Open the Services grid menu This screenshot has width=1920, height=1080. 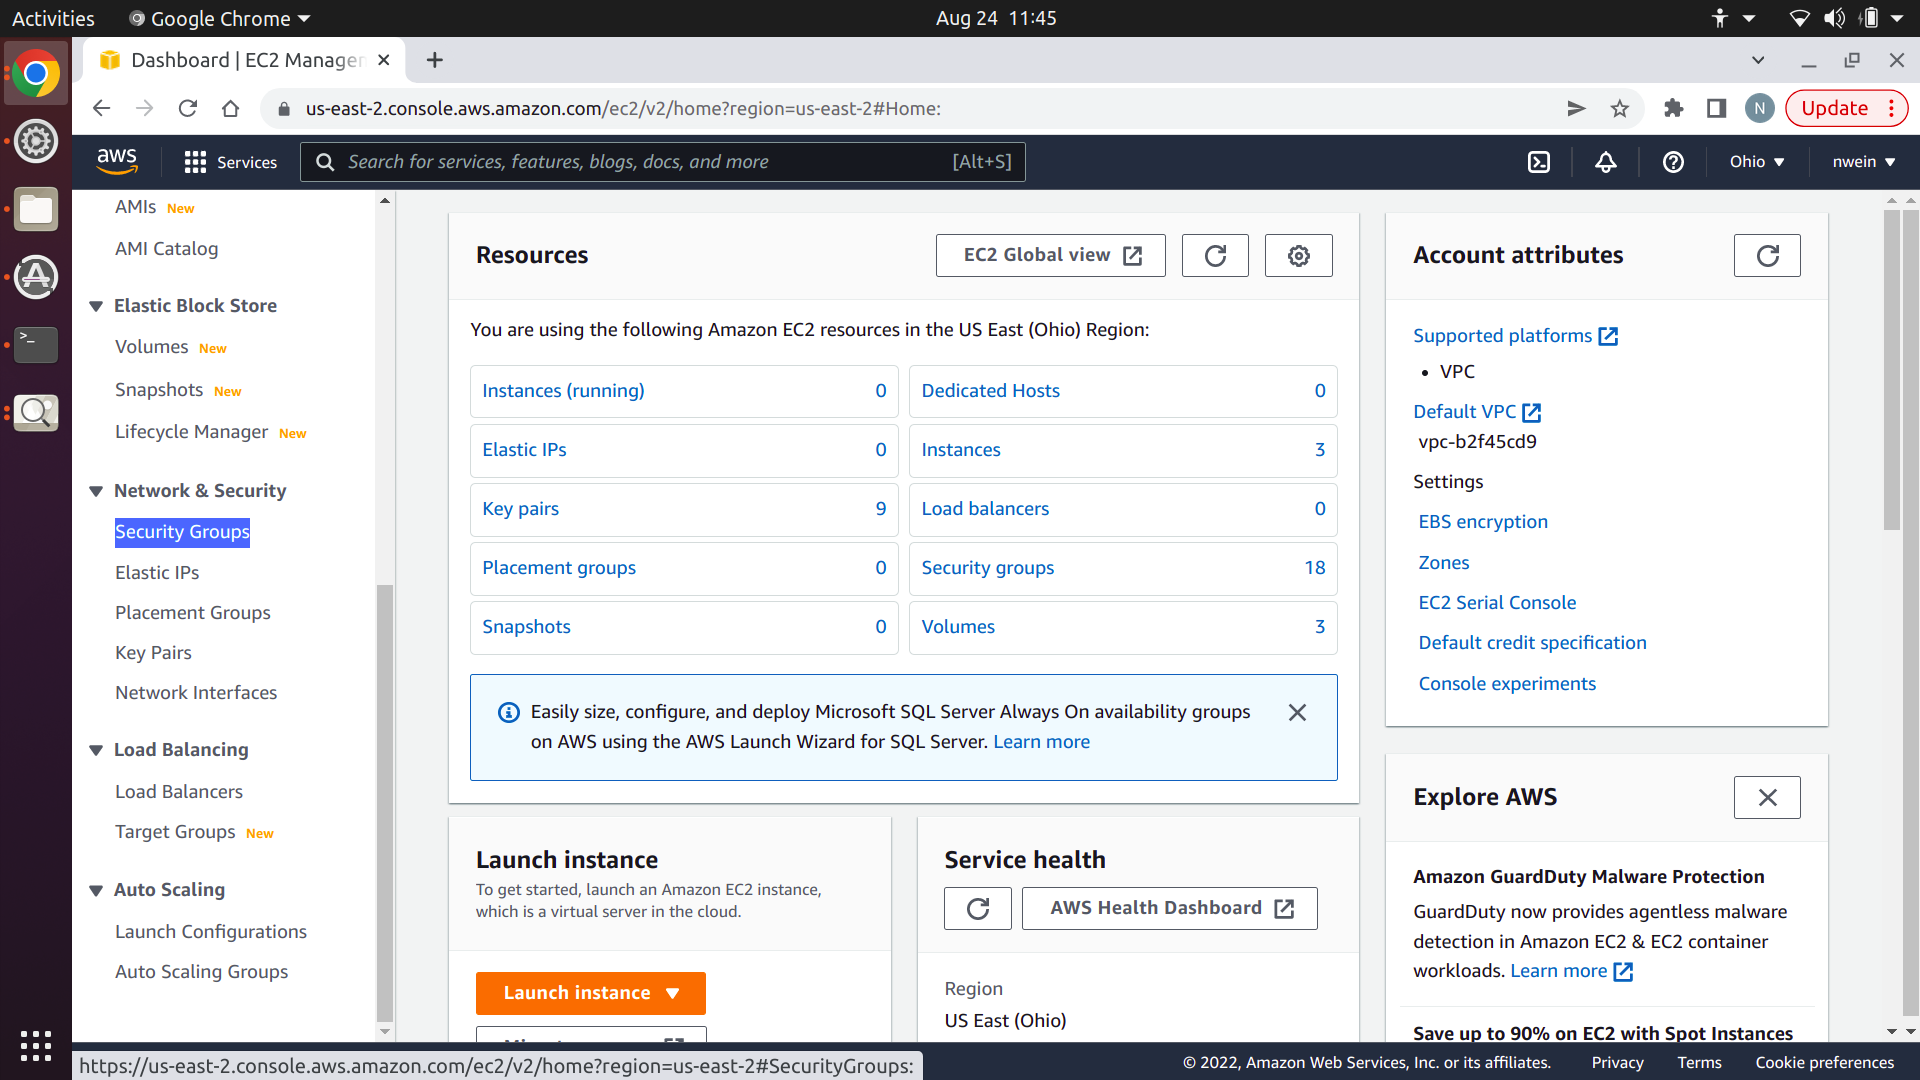click(x=231, y=162)
